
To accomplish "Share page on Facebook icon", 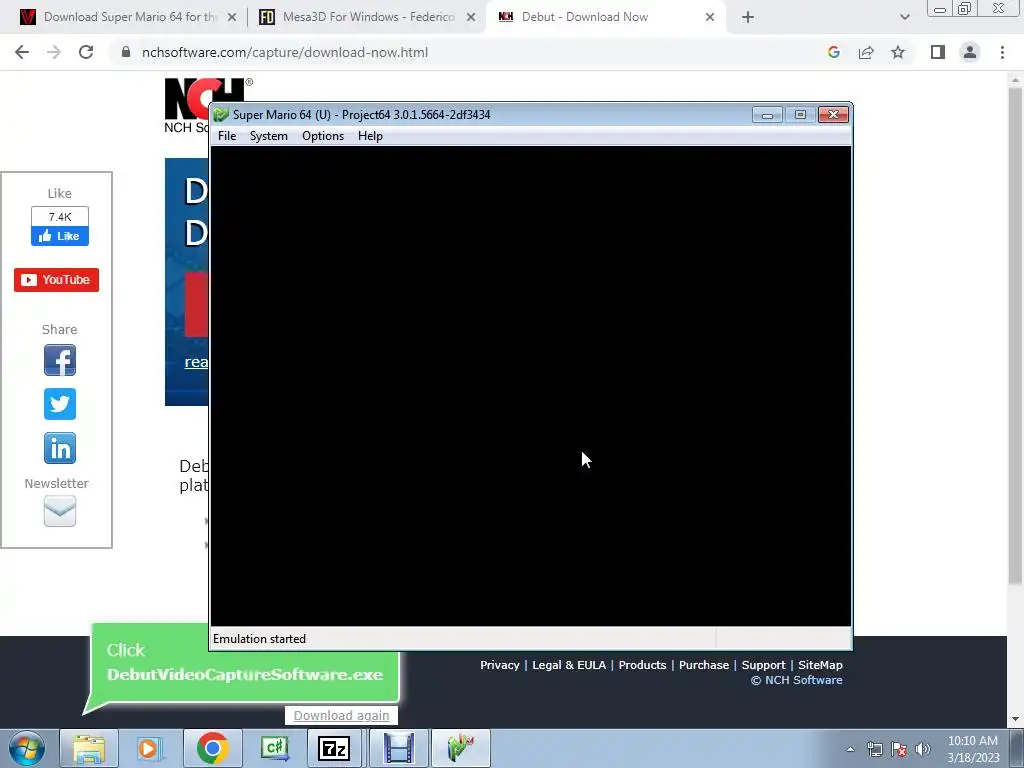I will (59, 360).
